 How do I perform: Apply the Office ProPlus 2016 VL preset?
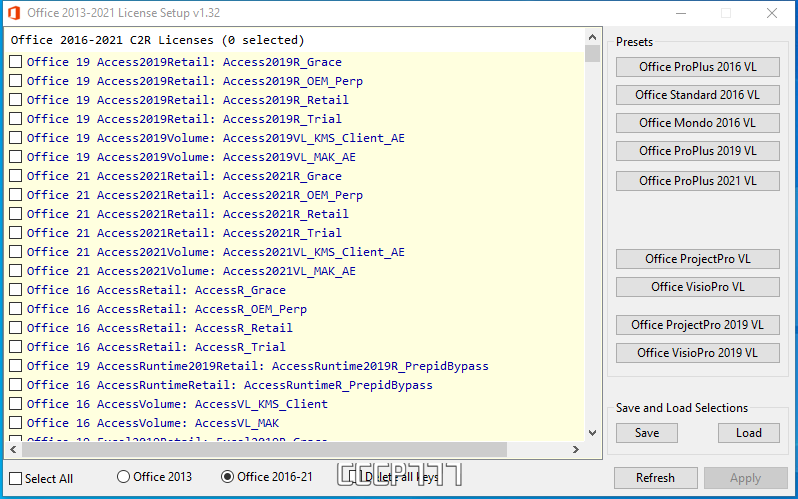(697, 67)
